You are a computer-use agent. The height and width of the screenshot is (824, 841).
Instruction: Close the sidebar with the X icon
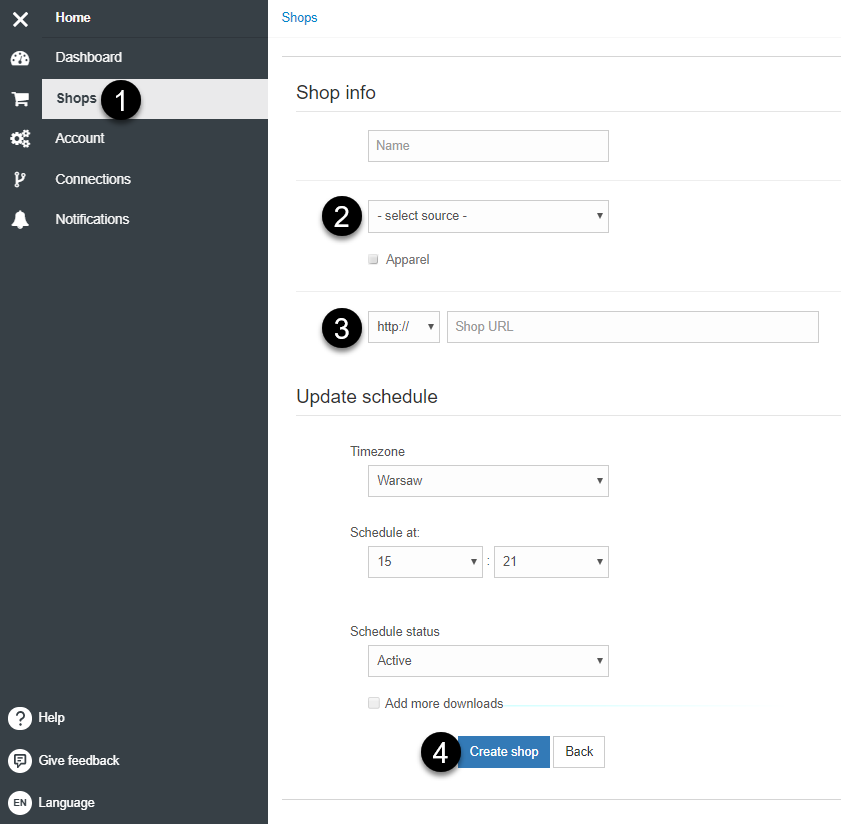(20, 20)
